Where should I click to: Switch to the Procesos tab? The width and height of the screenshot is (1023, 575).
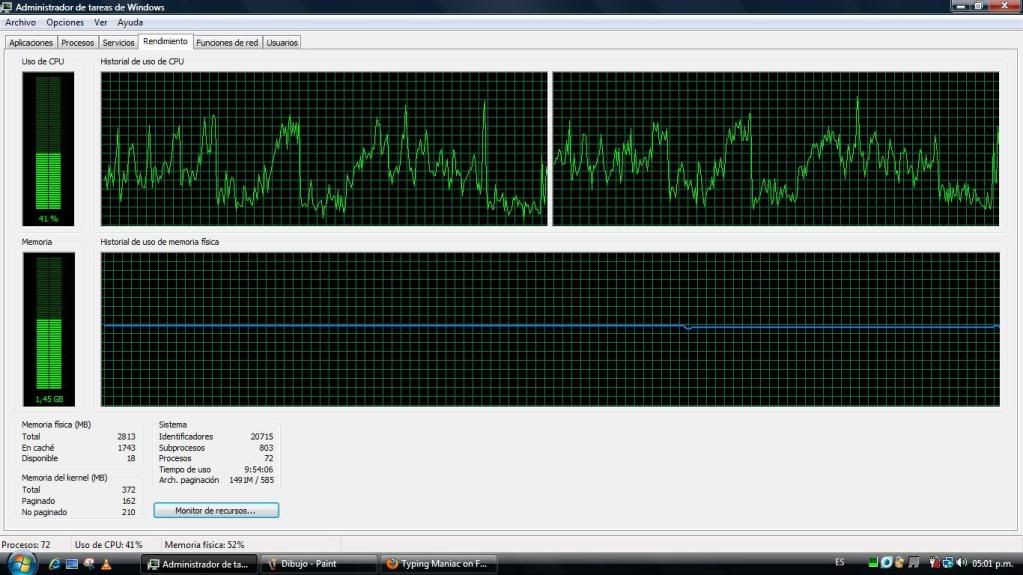(77, 43)
